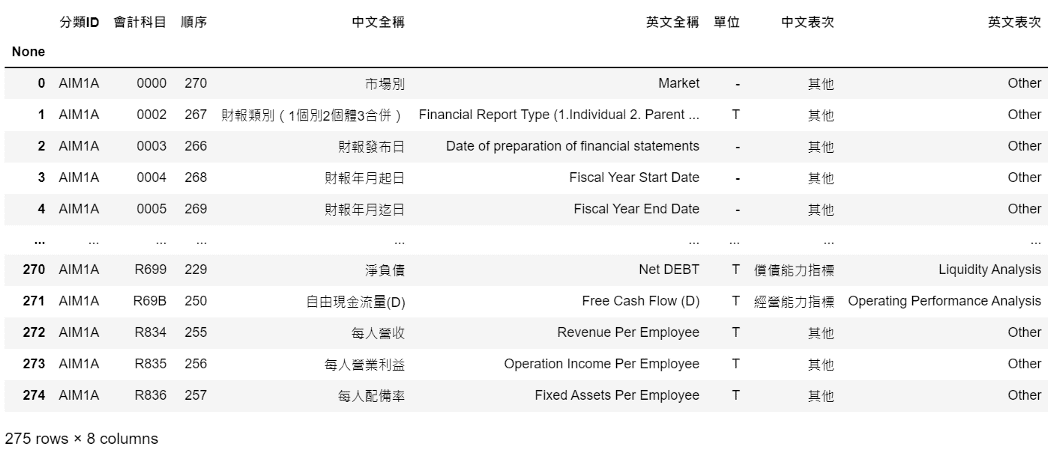The height and width of the screenshot is (452, 1050).
Task: Click the 英文全稱 column header
Action: 673,22
